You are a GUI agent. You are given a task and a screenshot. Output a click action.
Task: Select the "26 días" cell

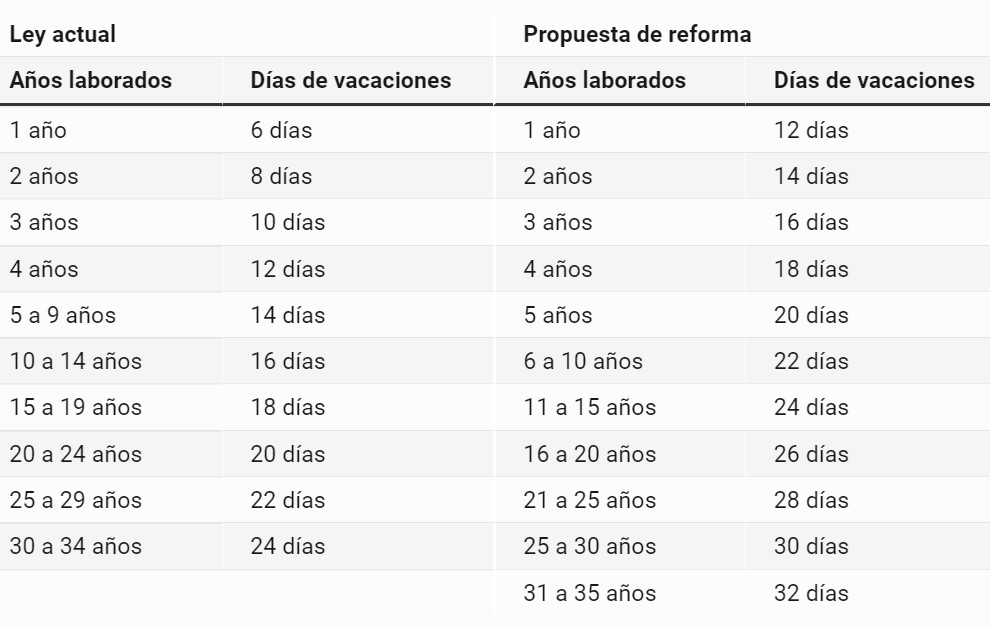[x=811, y=455]
